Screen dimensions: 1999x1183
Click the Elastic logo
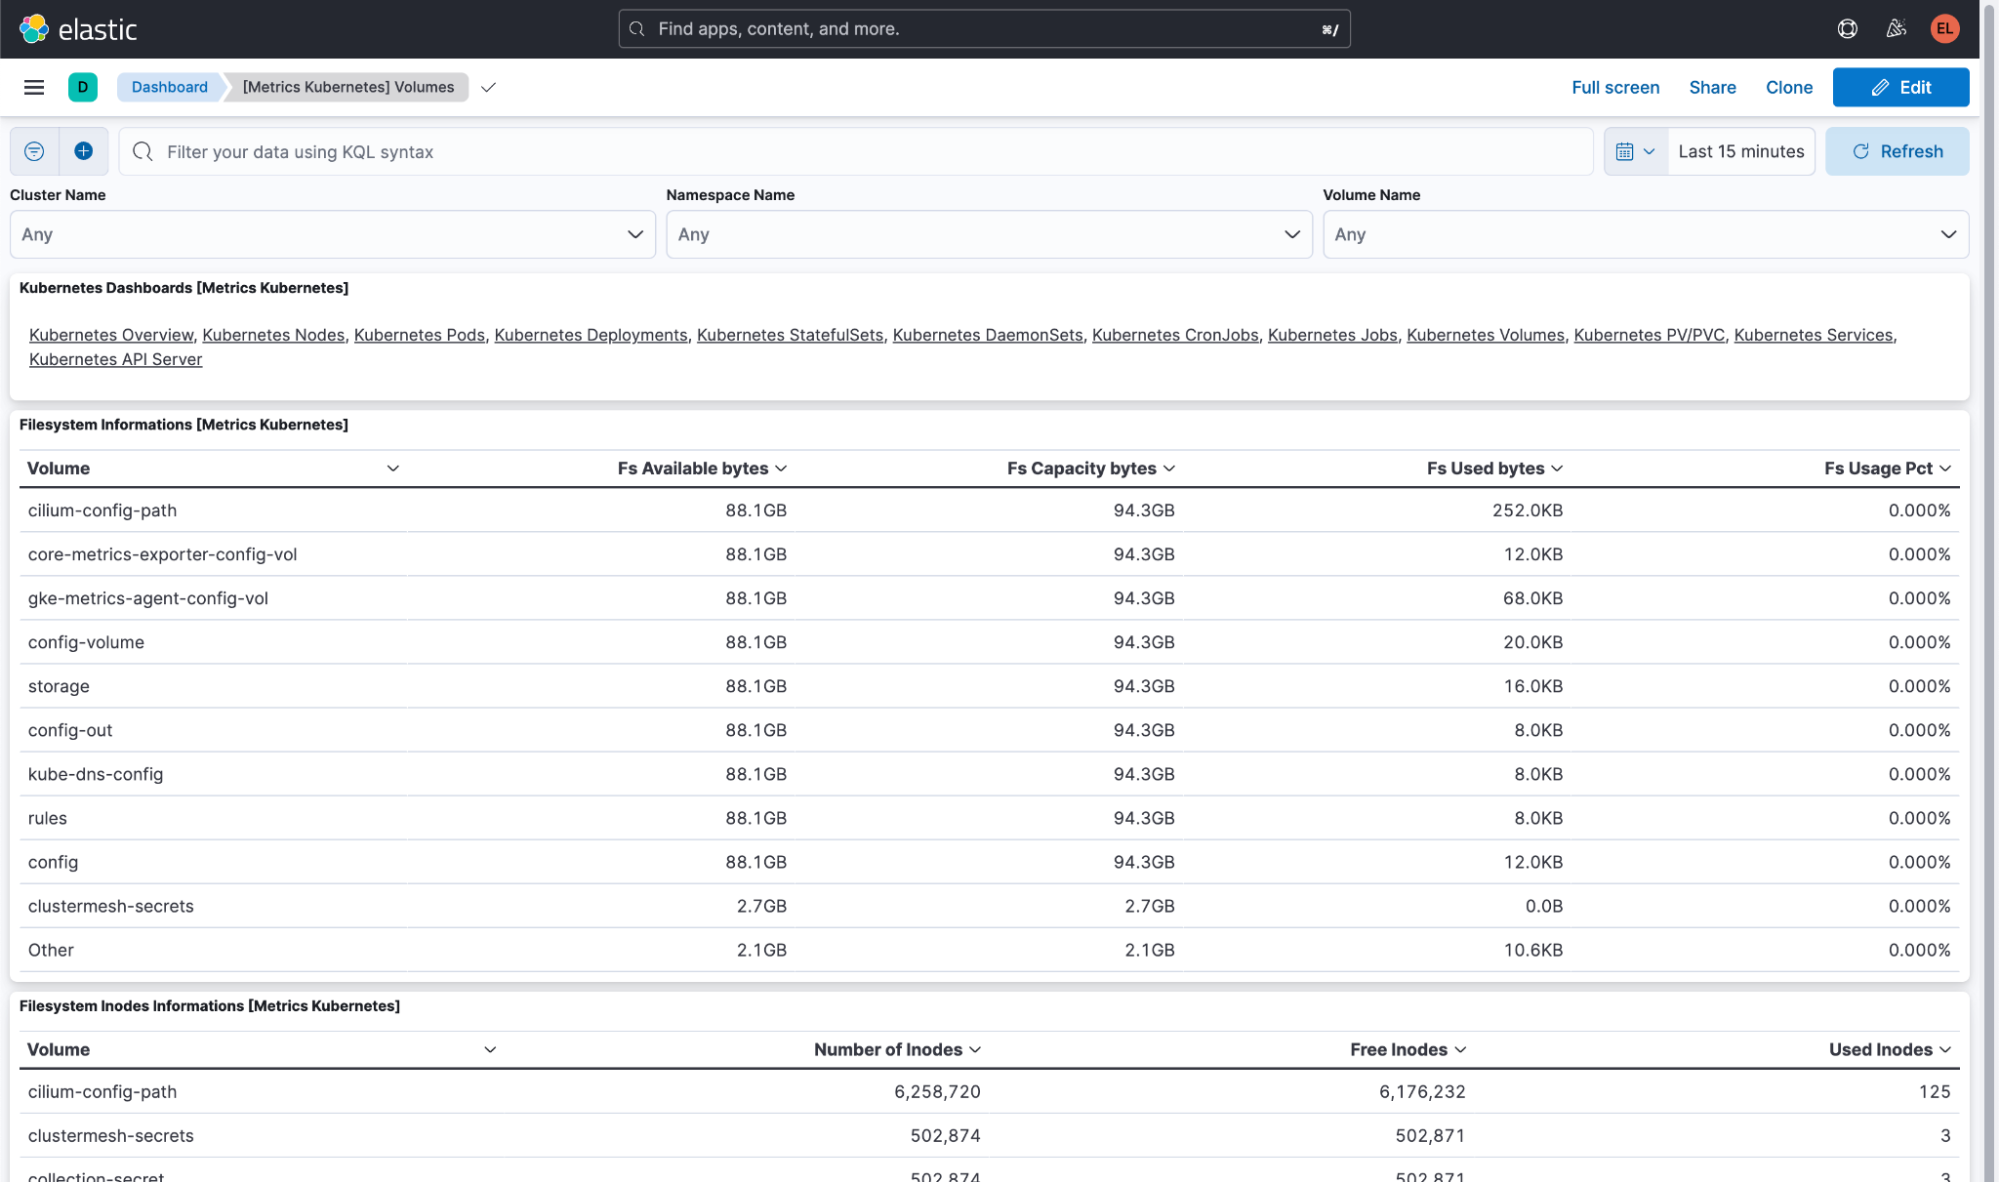pos(78,29)
